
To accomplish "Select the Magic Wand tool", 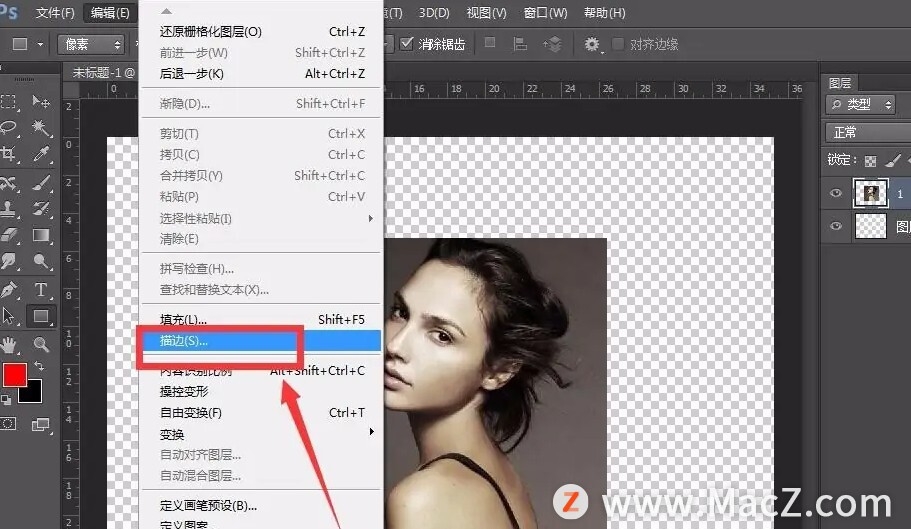I will (41, 128).
